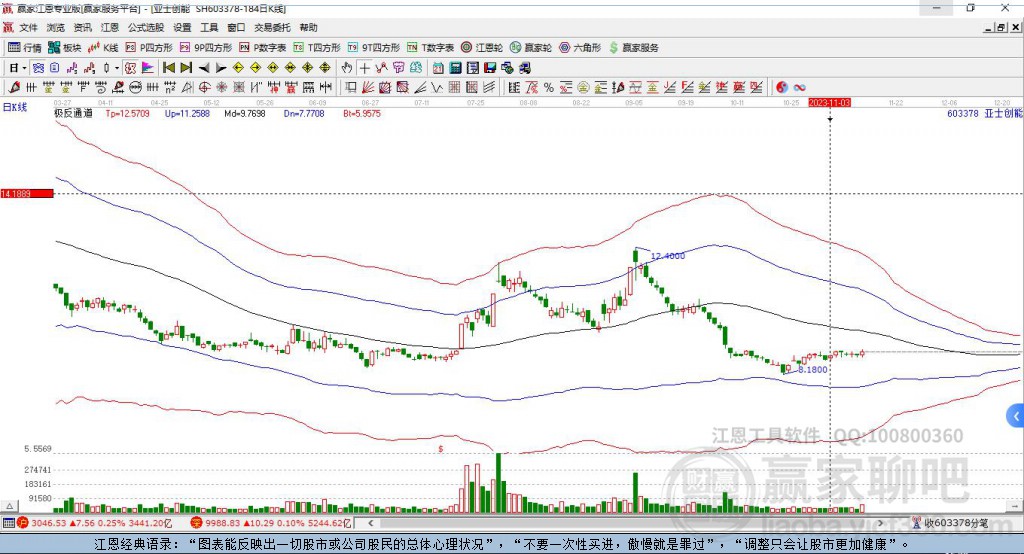Toggle the crosshair cursor tool
Image resolution: width=1024 pixels, height=554 pixels.
coord(364,68)
